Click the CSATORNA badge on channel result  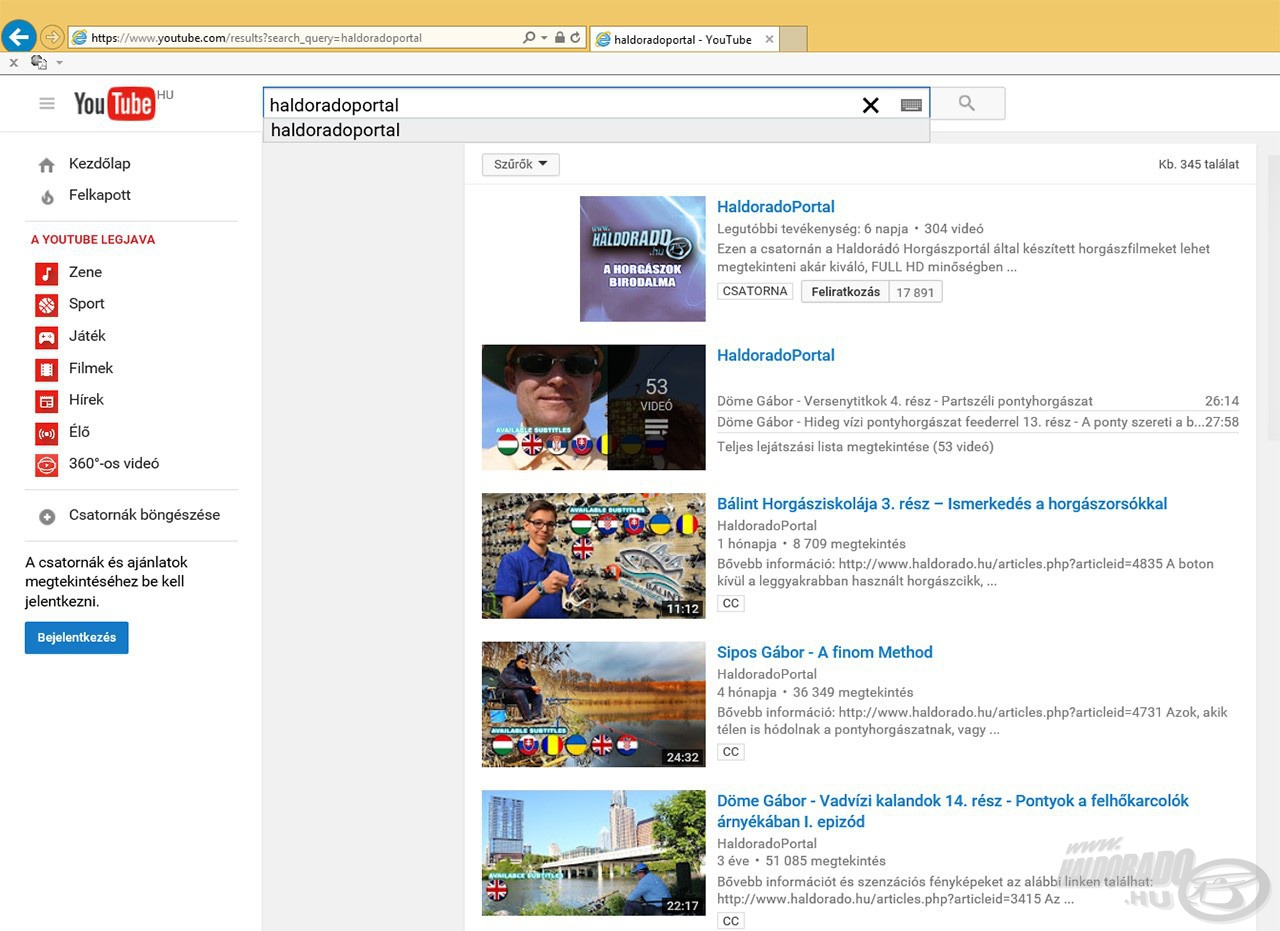(x=755, y=292)
